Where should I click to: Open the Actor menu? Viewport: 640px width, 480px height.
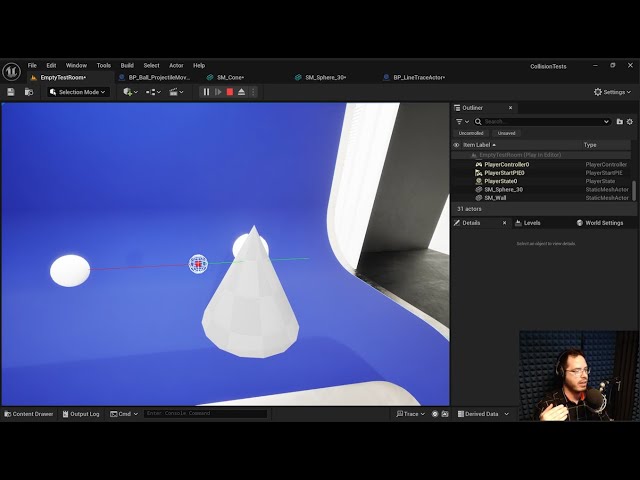point(176,65)
